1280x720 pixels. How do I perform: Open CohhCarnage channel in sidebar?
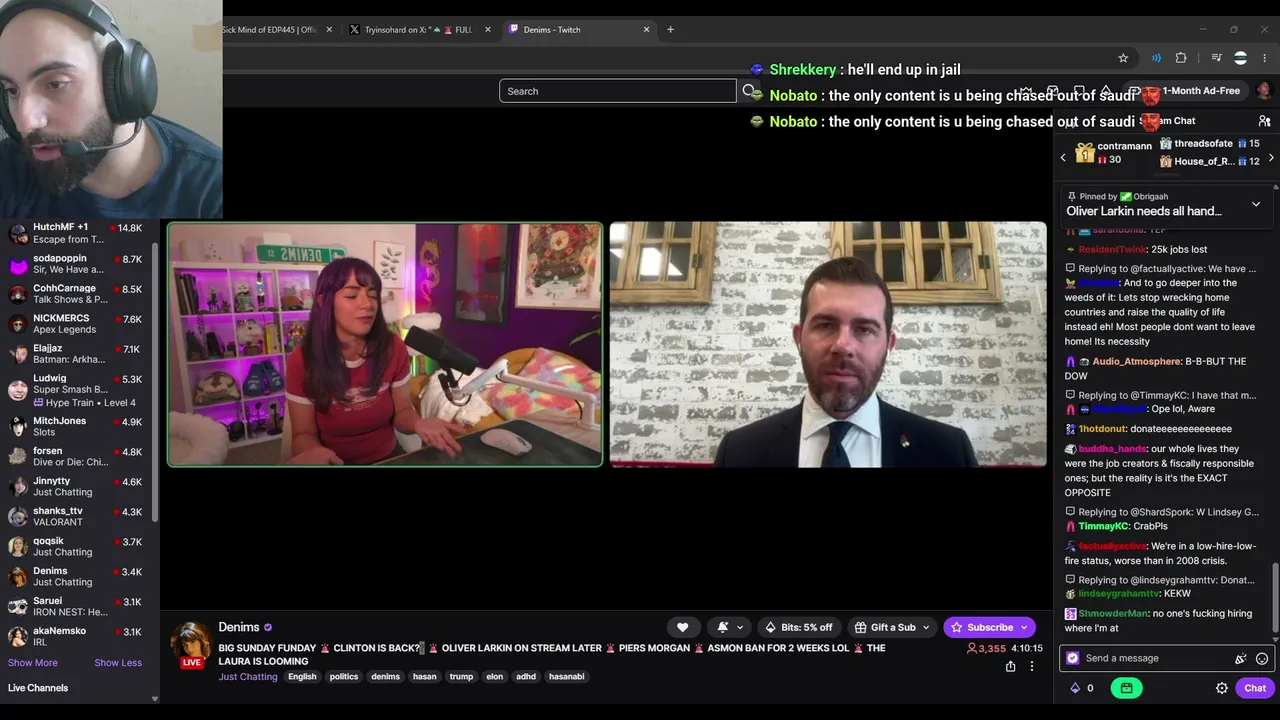[x=76, y=294]
